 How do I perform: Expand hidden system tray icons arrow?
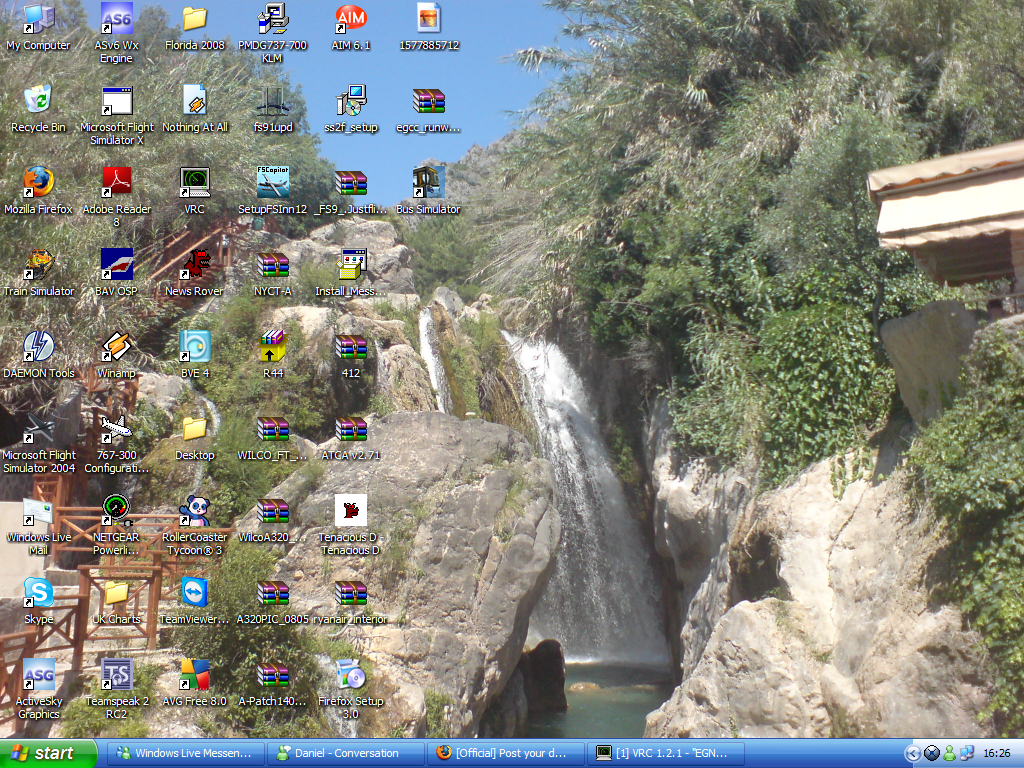point(912,753)
